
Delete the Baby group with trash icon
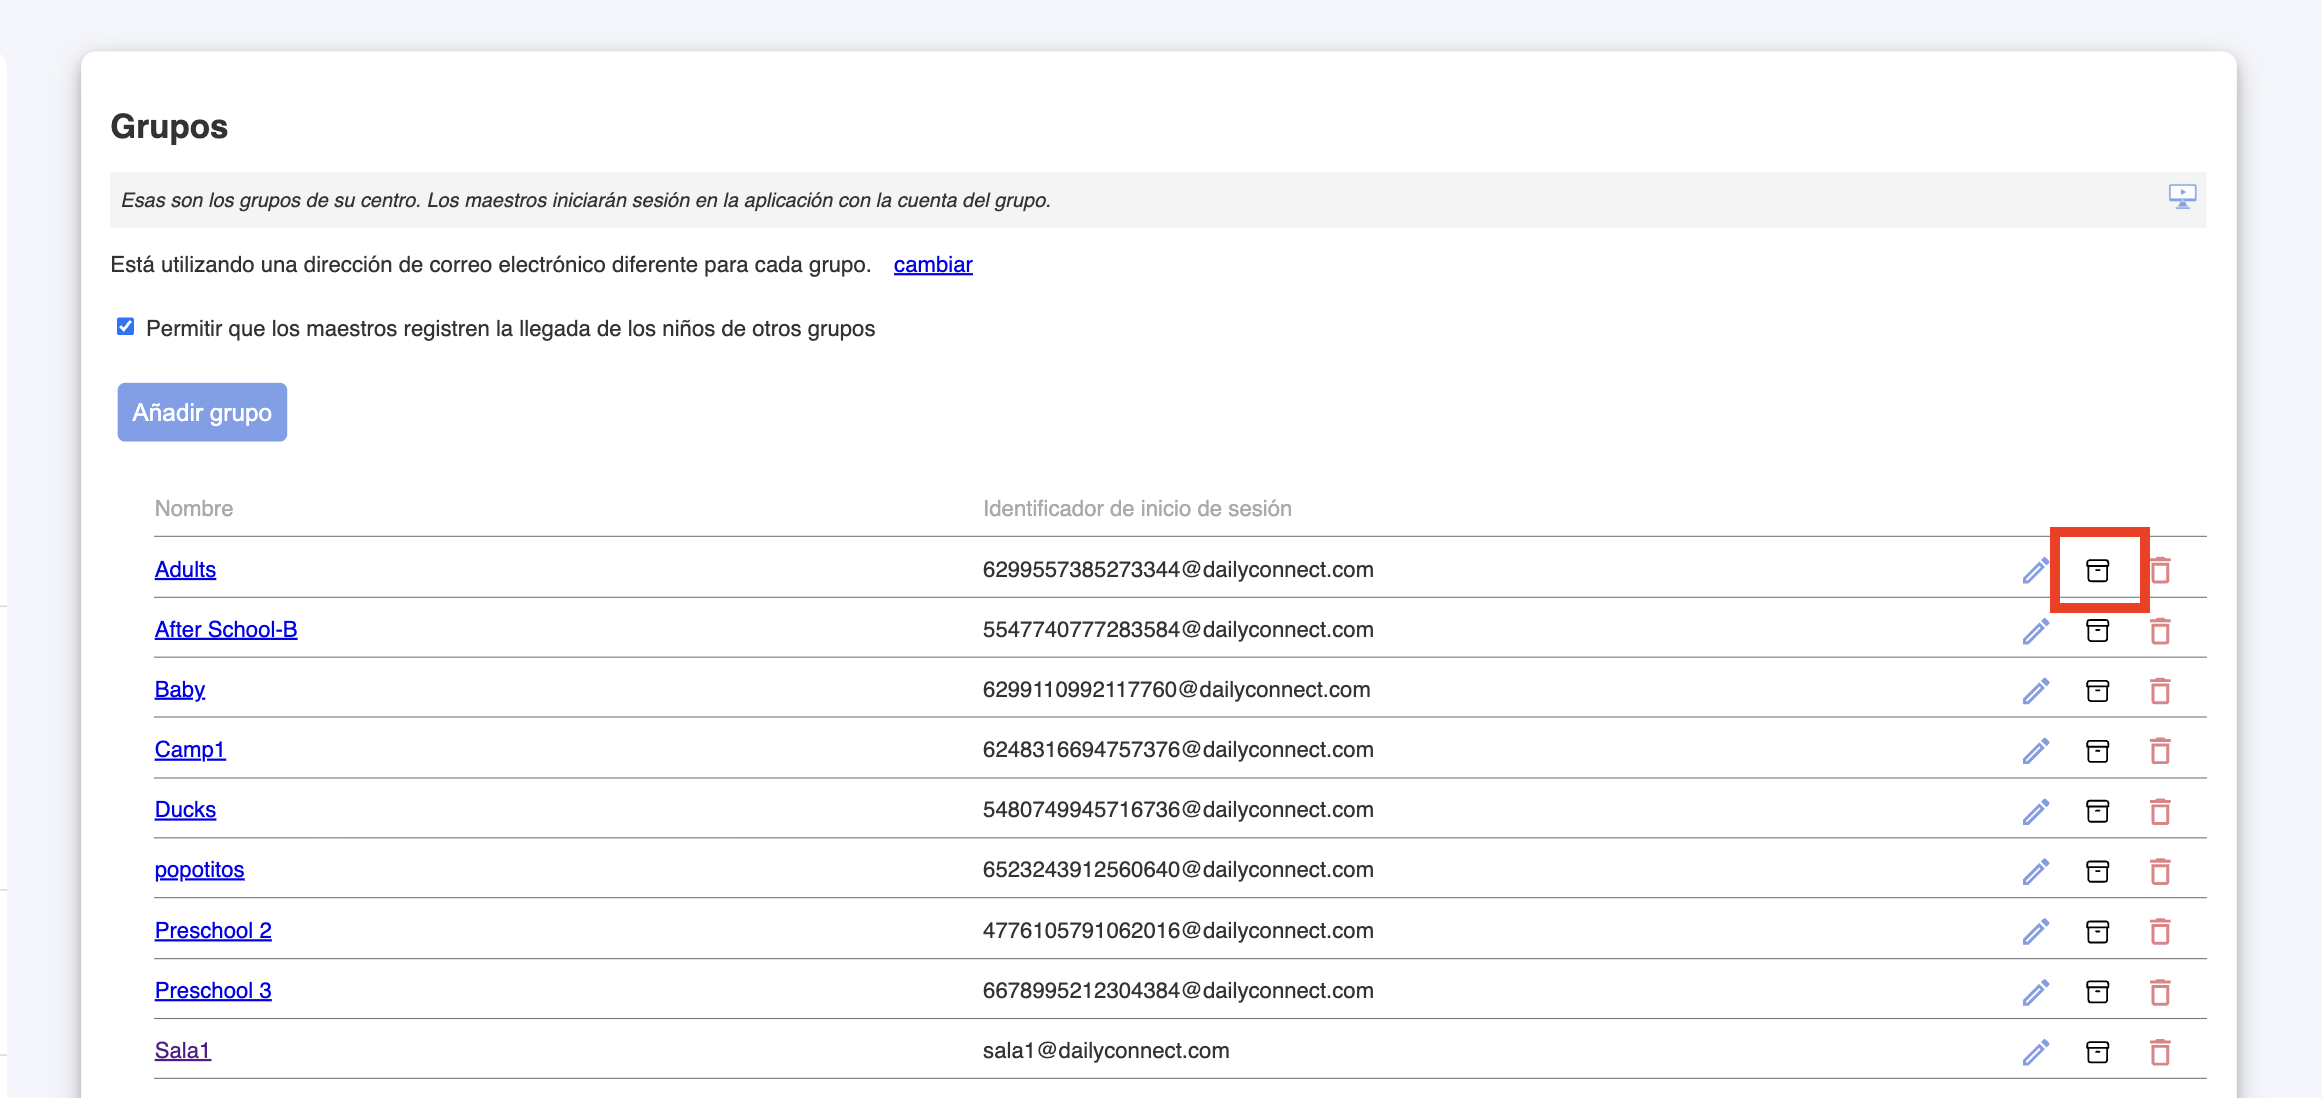[2160, 691]
